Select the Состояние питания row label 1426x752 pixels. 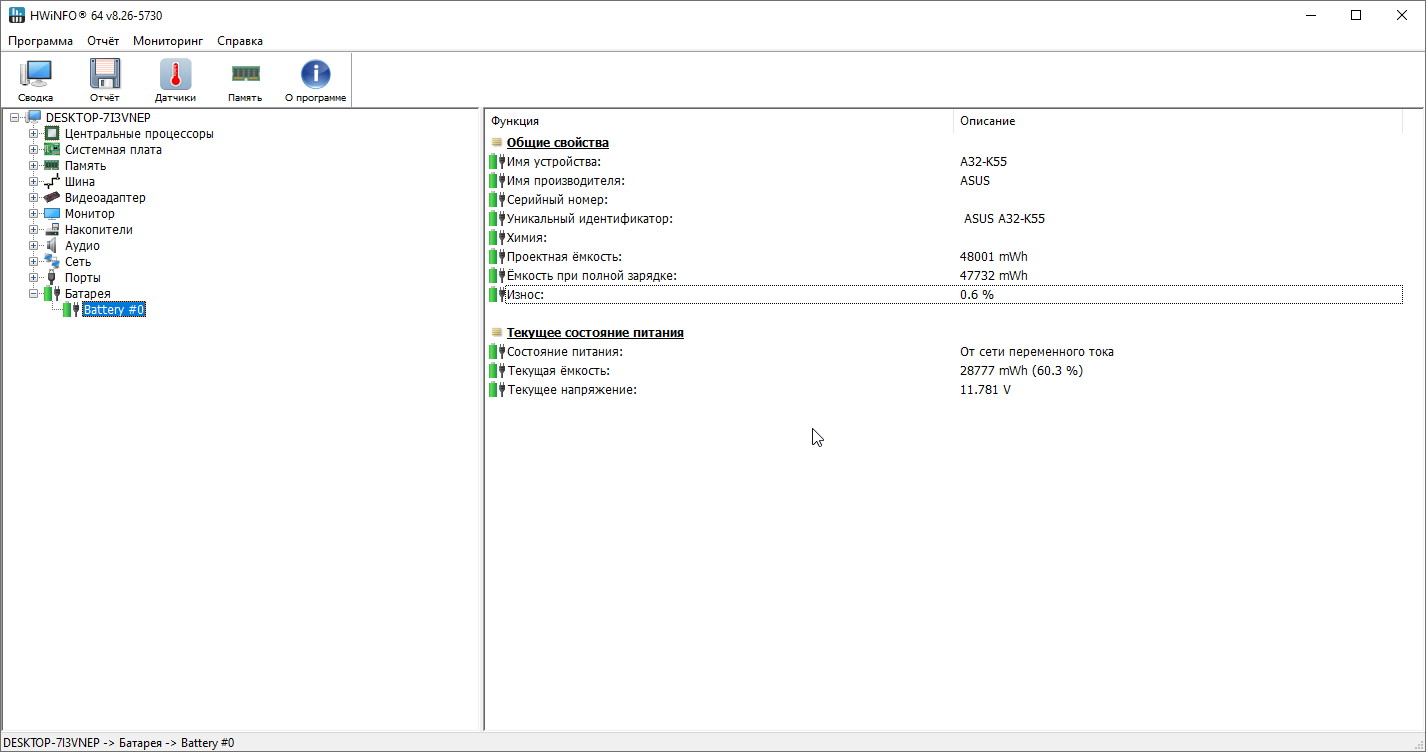[565, 351]
